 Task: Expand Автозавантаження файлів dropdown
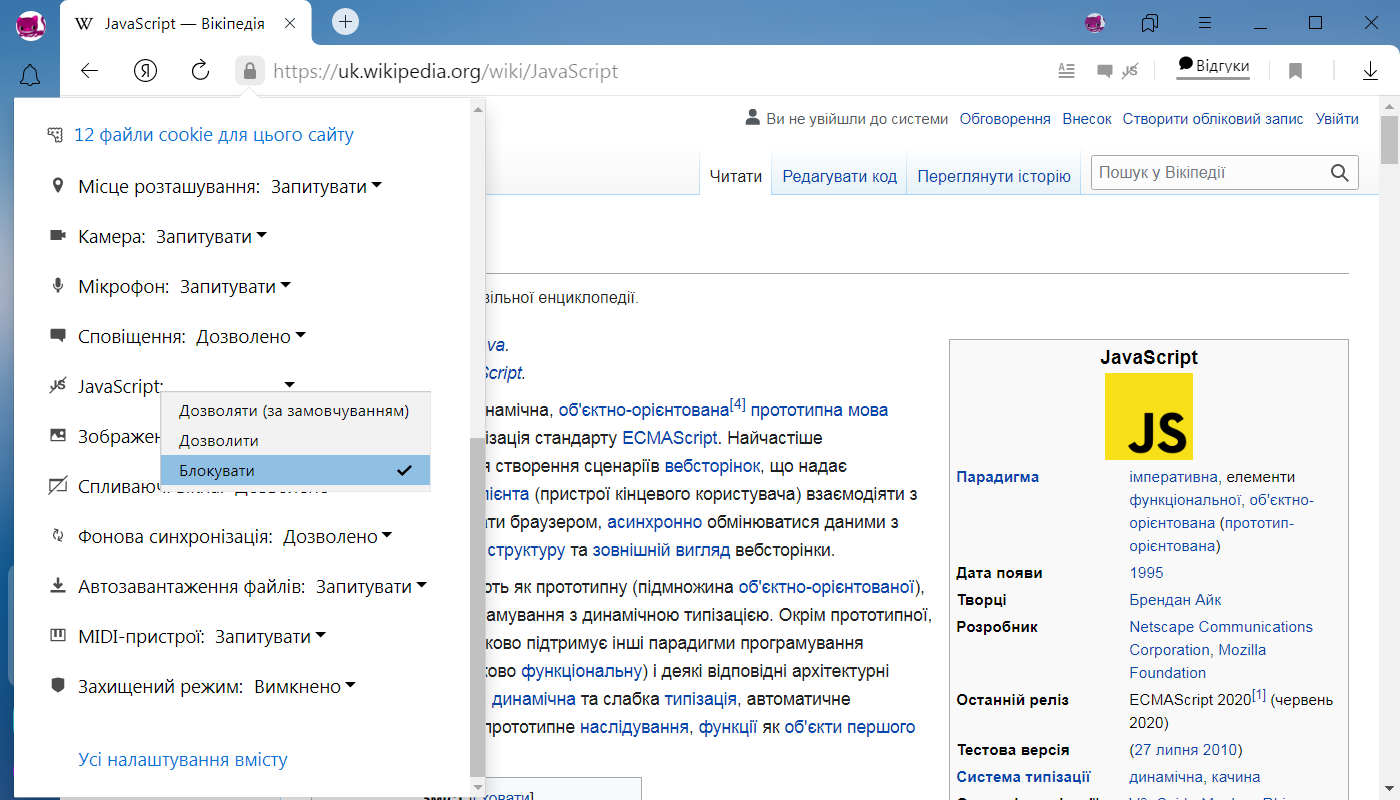(x=371, y=586)
